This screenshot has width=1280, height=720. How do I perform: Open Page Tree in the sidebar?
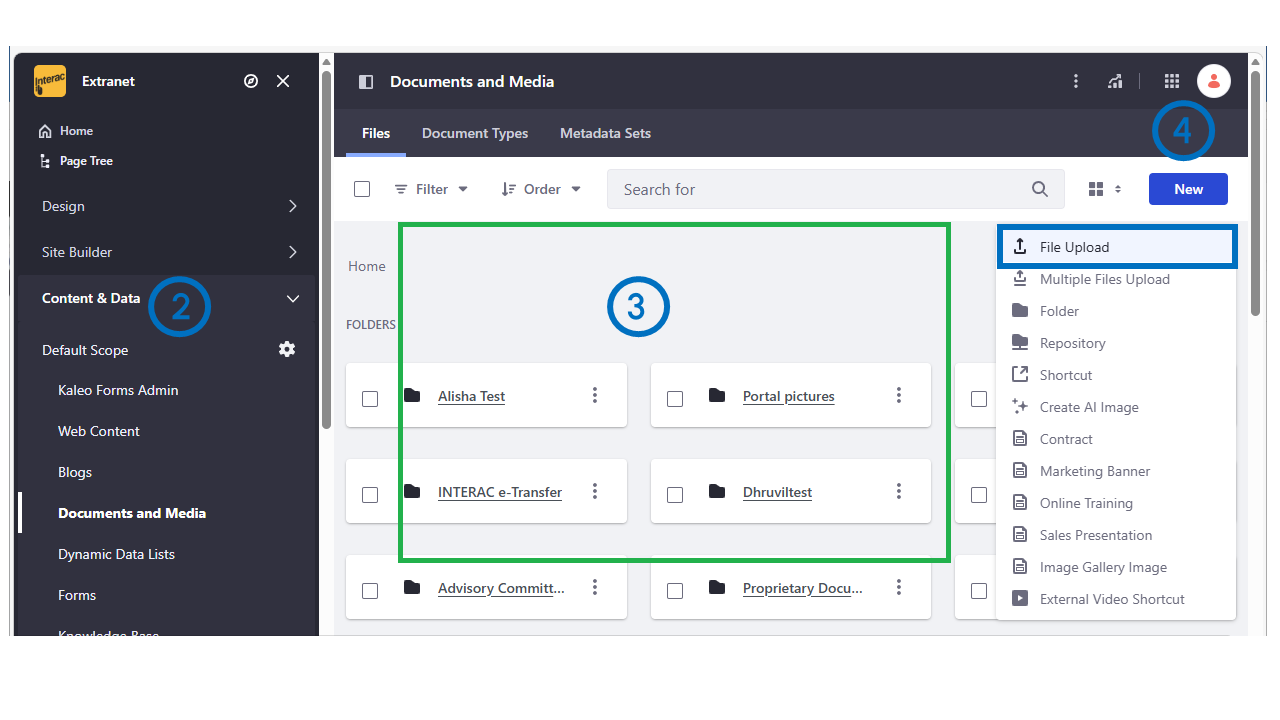[x=76, y=161]
